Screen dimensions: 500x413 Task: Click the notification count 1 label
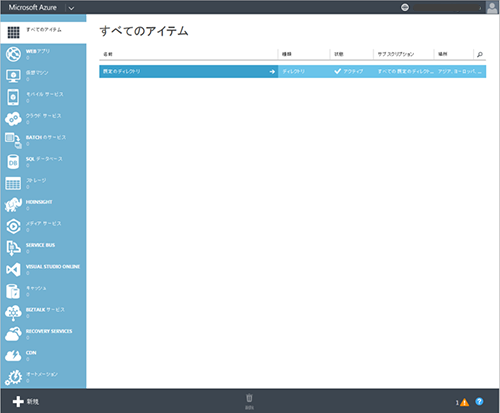click(457, 403)
